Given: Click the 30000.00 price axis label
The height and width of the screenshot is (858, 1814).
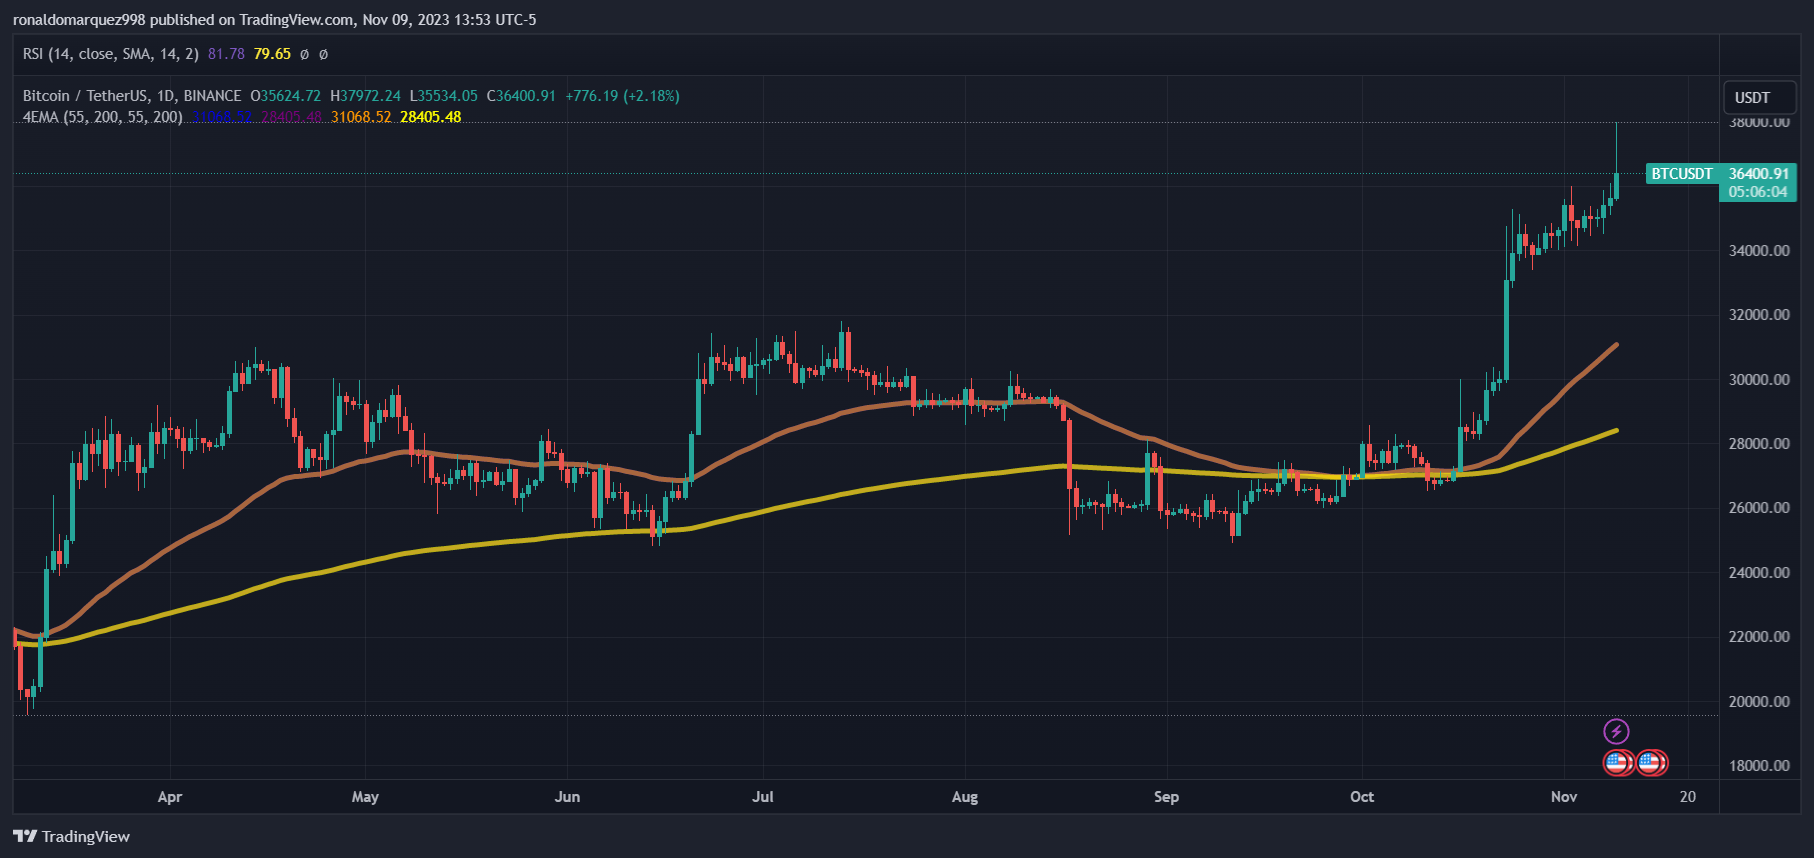Looking at the screenshot, I should (x=1759, y=379).
